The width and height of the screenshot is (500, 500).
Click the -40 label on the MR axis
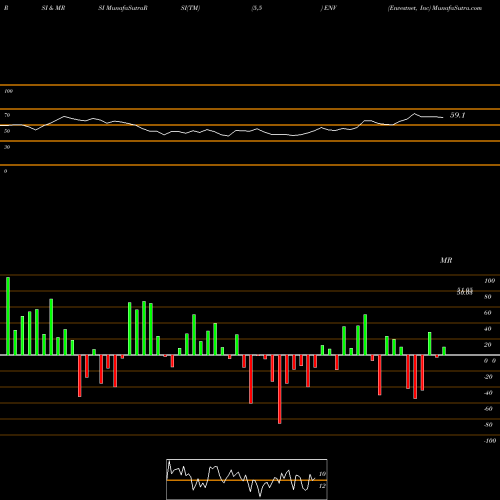488,393
